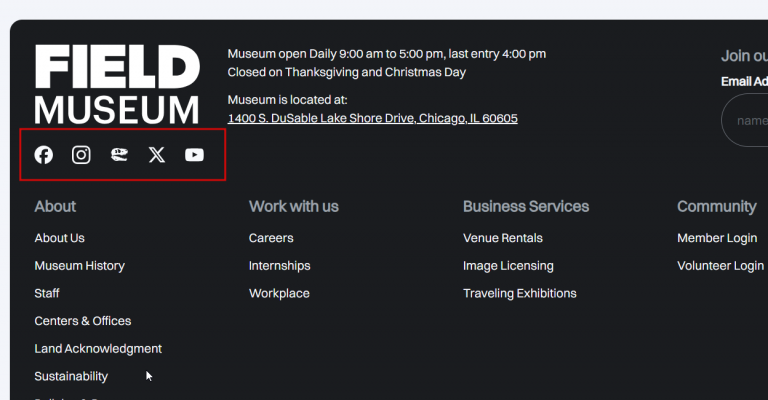Select the Image Licensing link
Viewport: 768px width, 400px height.
click(x=508, y=266)
